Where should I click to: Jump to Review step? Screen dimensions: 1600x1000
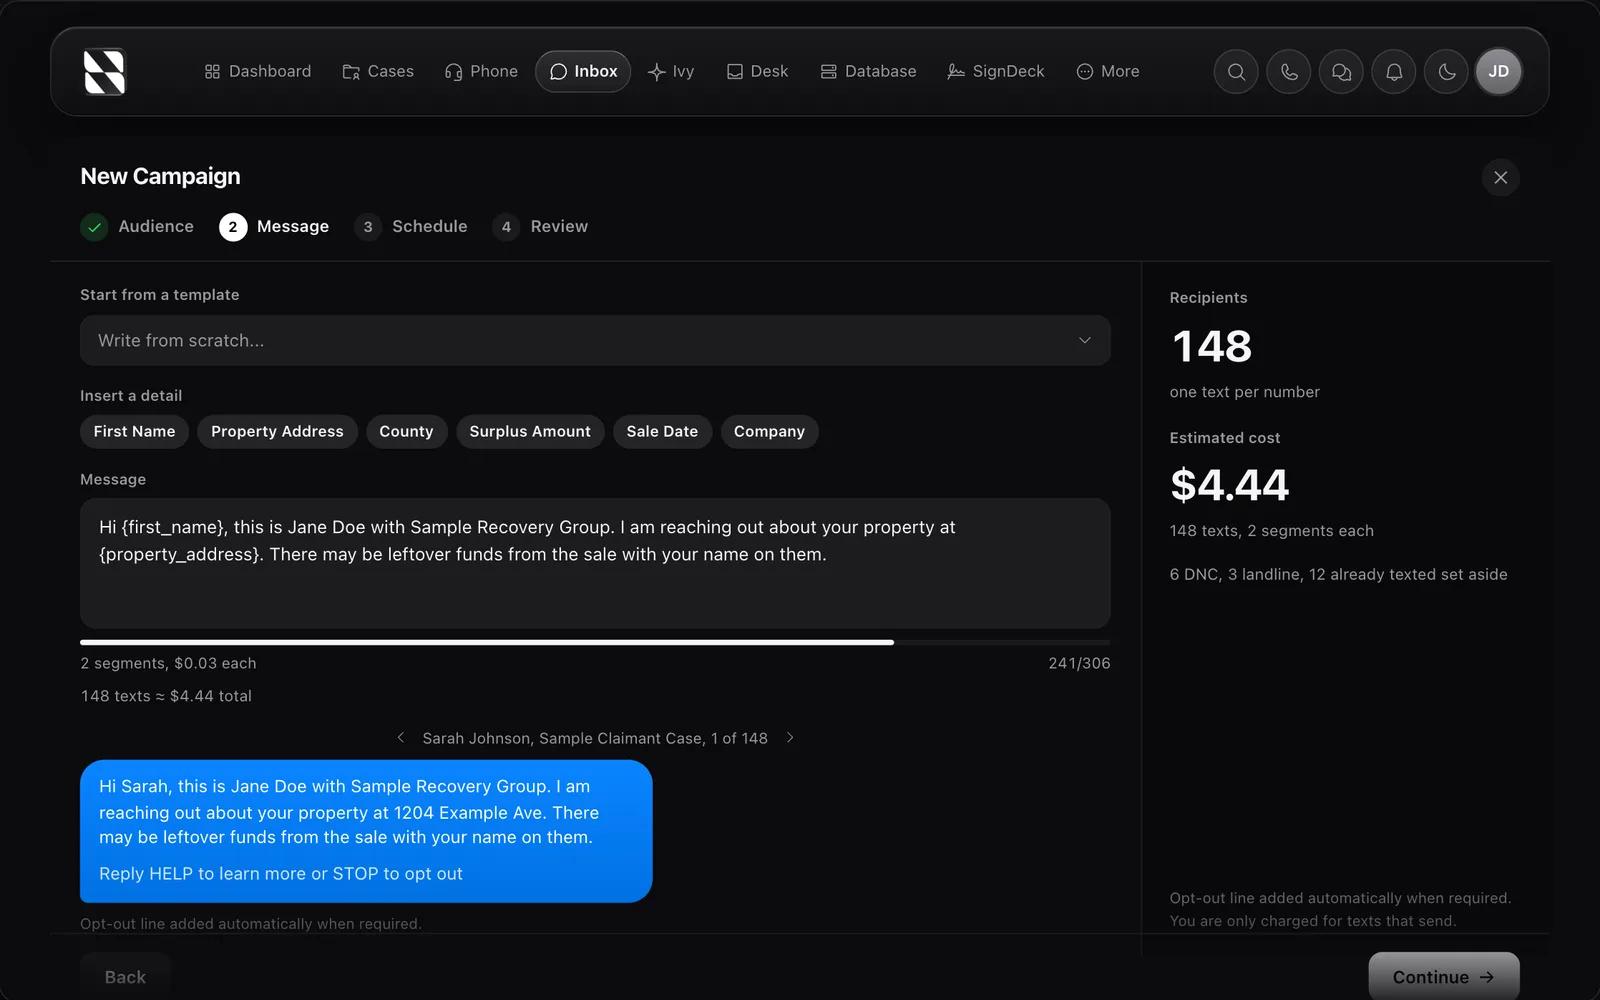(540, 227)
